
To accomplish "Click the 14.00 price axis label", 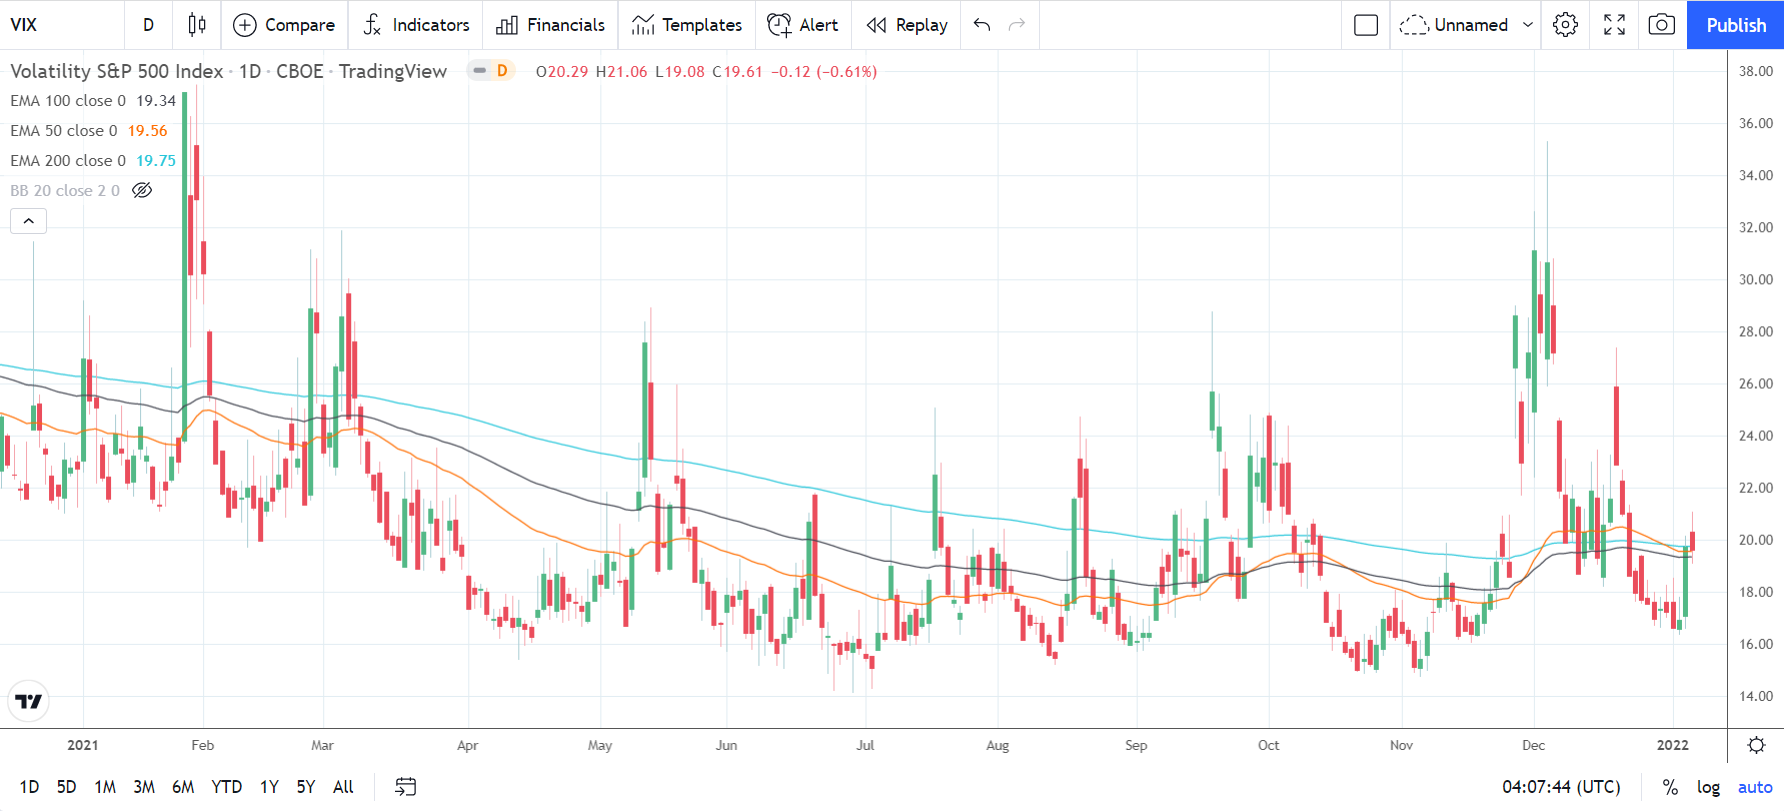I will point(1756,696).
